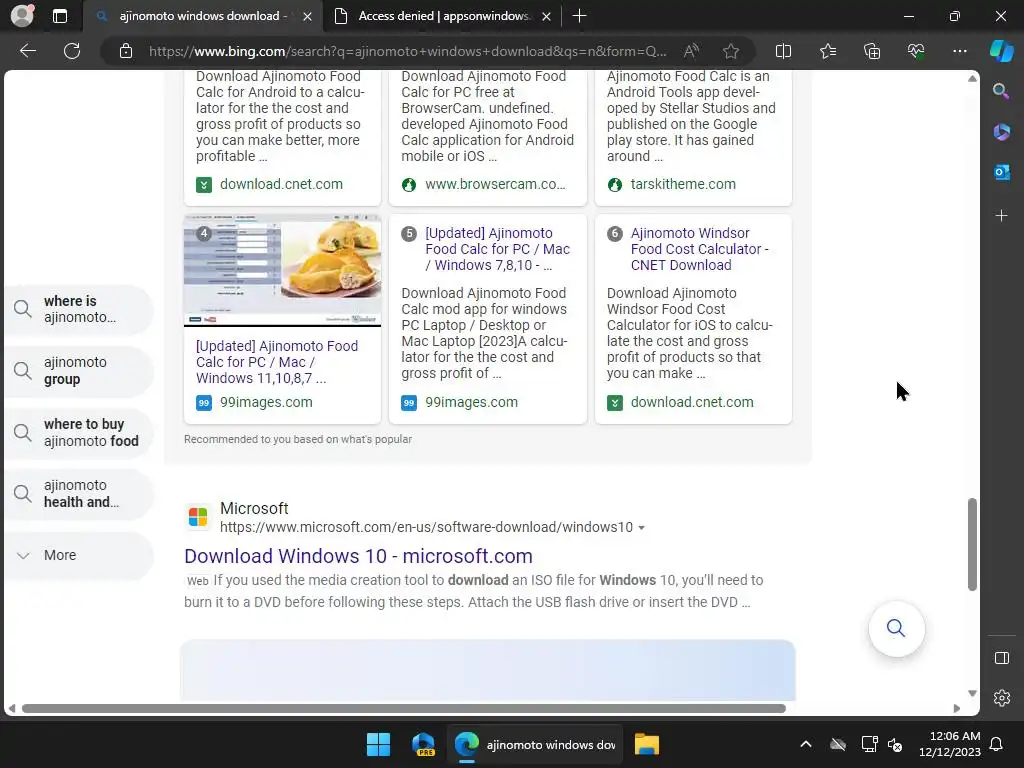The image size is (1024, 768).
Task: Click the Microsoft site name above URL
Action: click(x=254, y=508)
